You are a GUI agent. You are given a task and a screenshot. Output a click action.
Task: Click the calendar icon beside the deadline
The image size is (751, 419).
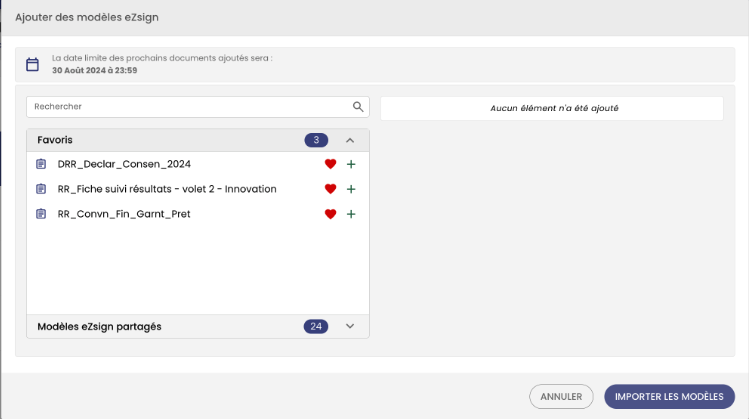pyautogui.click(x=33, y=64)
